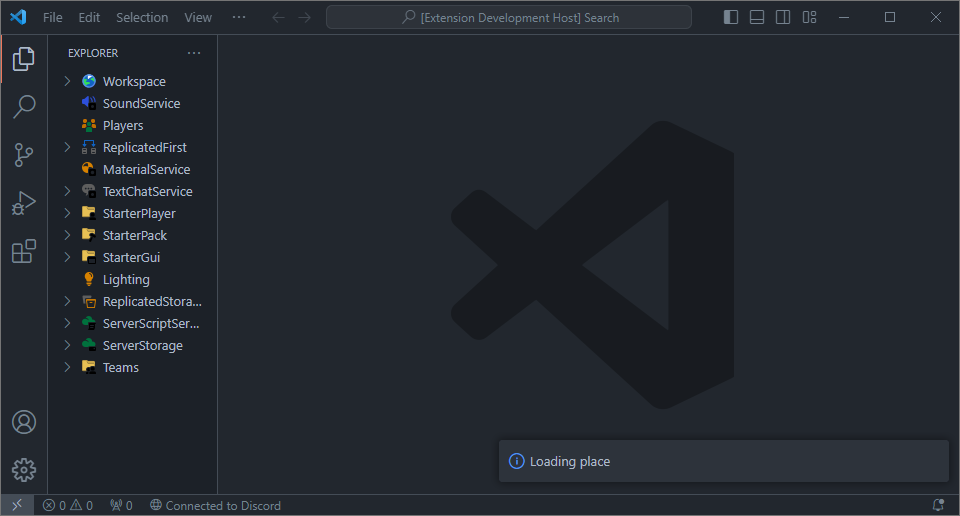The width and height of the screenshot is (960, 516).
Task: Click the Lighting bulb icon
Action: click(89, 279)
